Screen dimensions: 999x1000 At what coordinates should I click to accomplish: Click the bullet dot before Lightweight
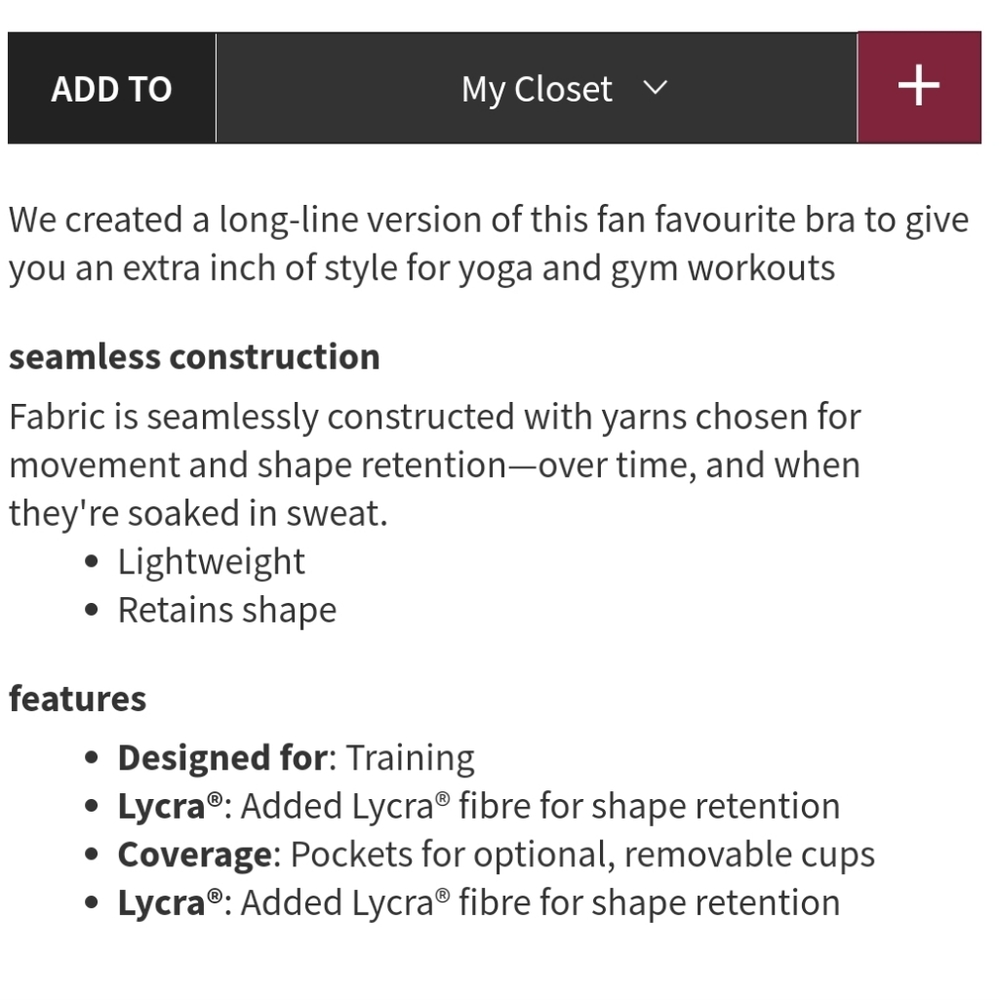point(92,562)
